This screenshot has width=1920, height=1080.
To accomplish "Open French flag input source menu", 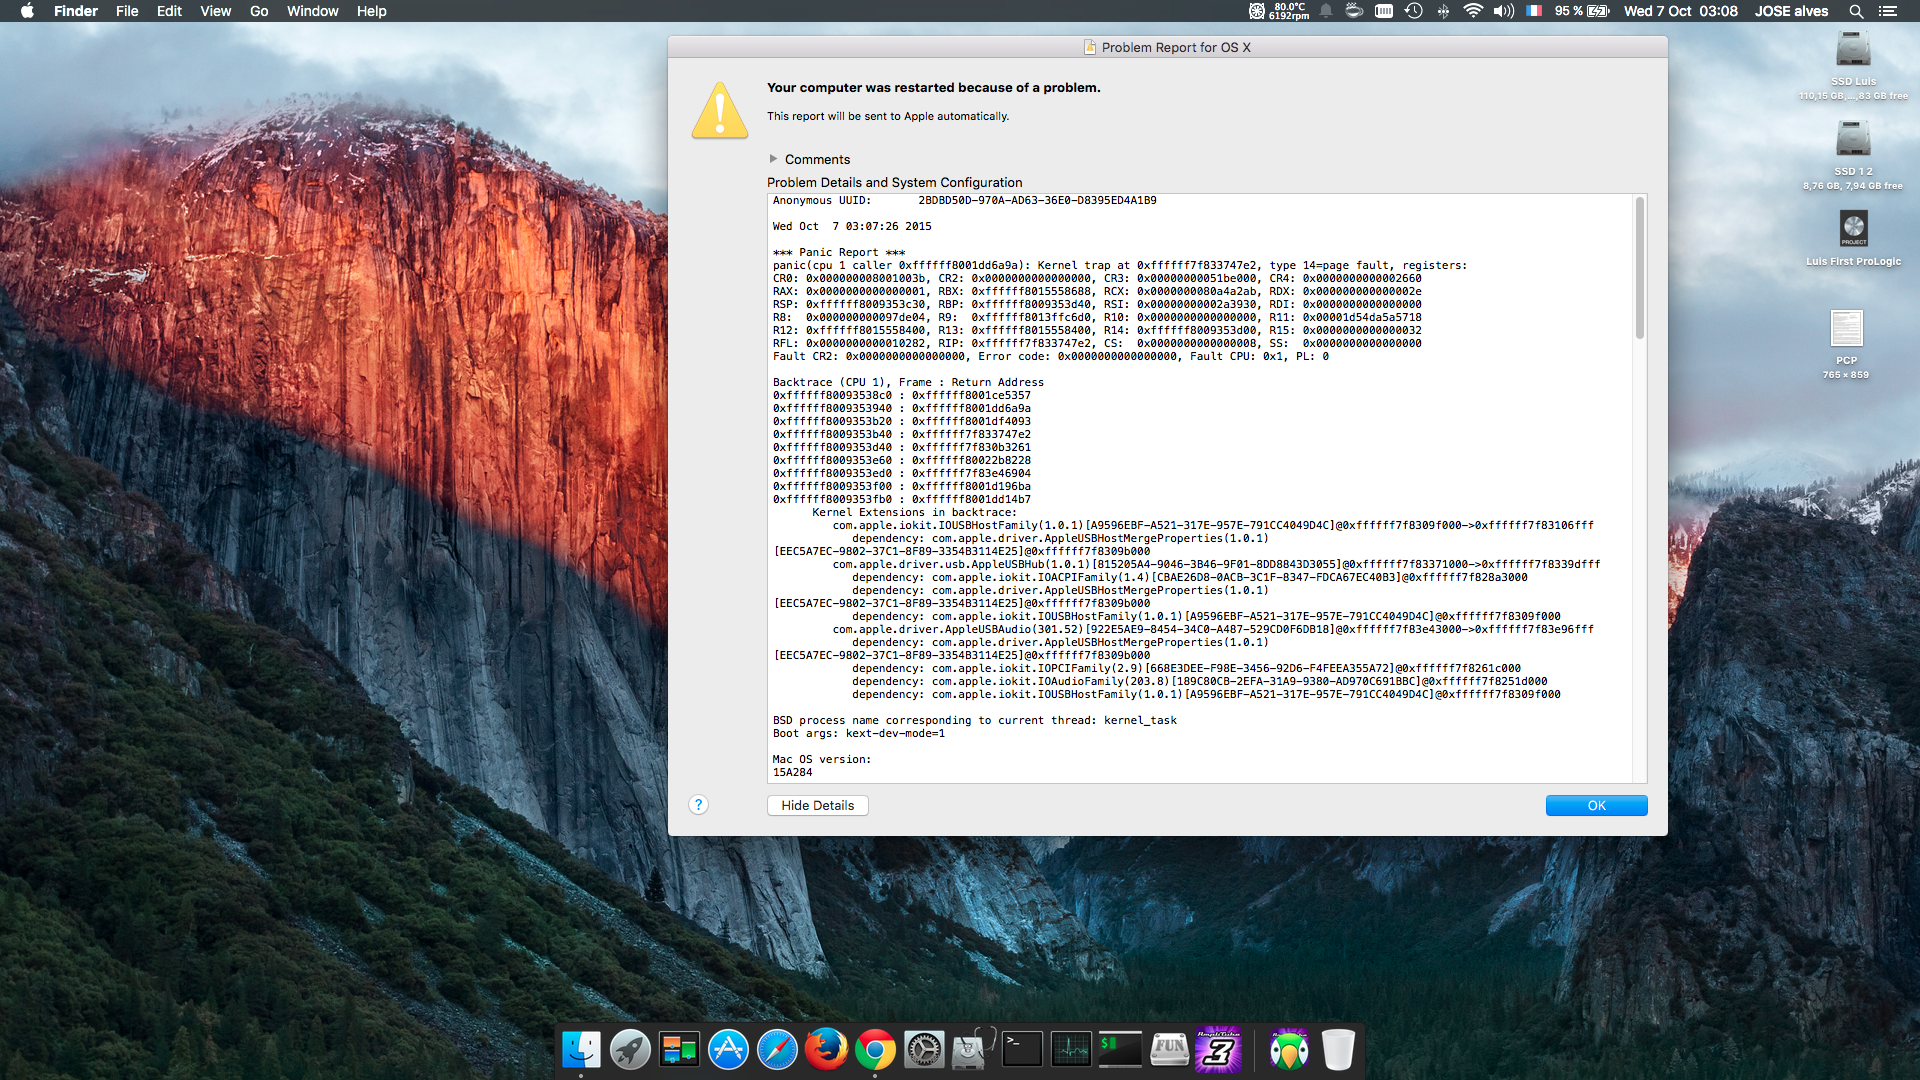I will coord(1534,11).
